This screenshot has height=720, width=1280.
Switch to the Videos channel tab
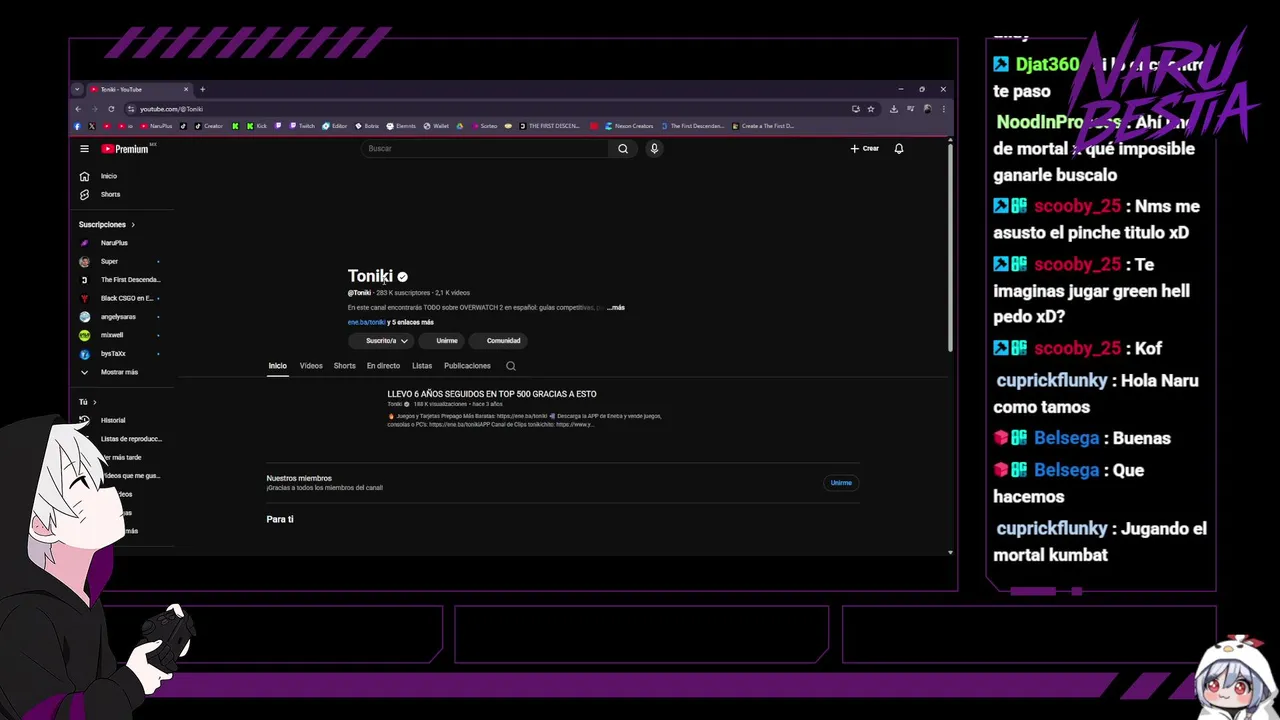coord(311,366)
